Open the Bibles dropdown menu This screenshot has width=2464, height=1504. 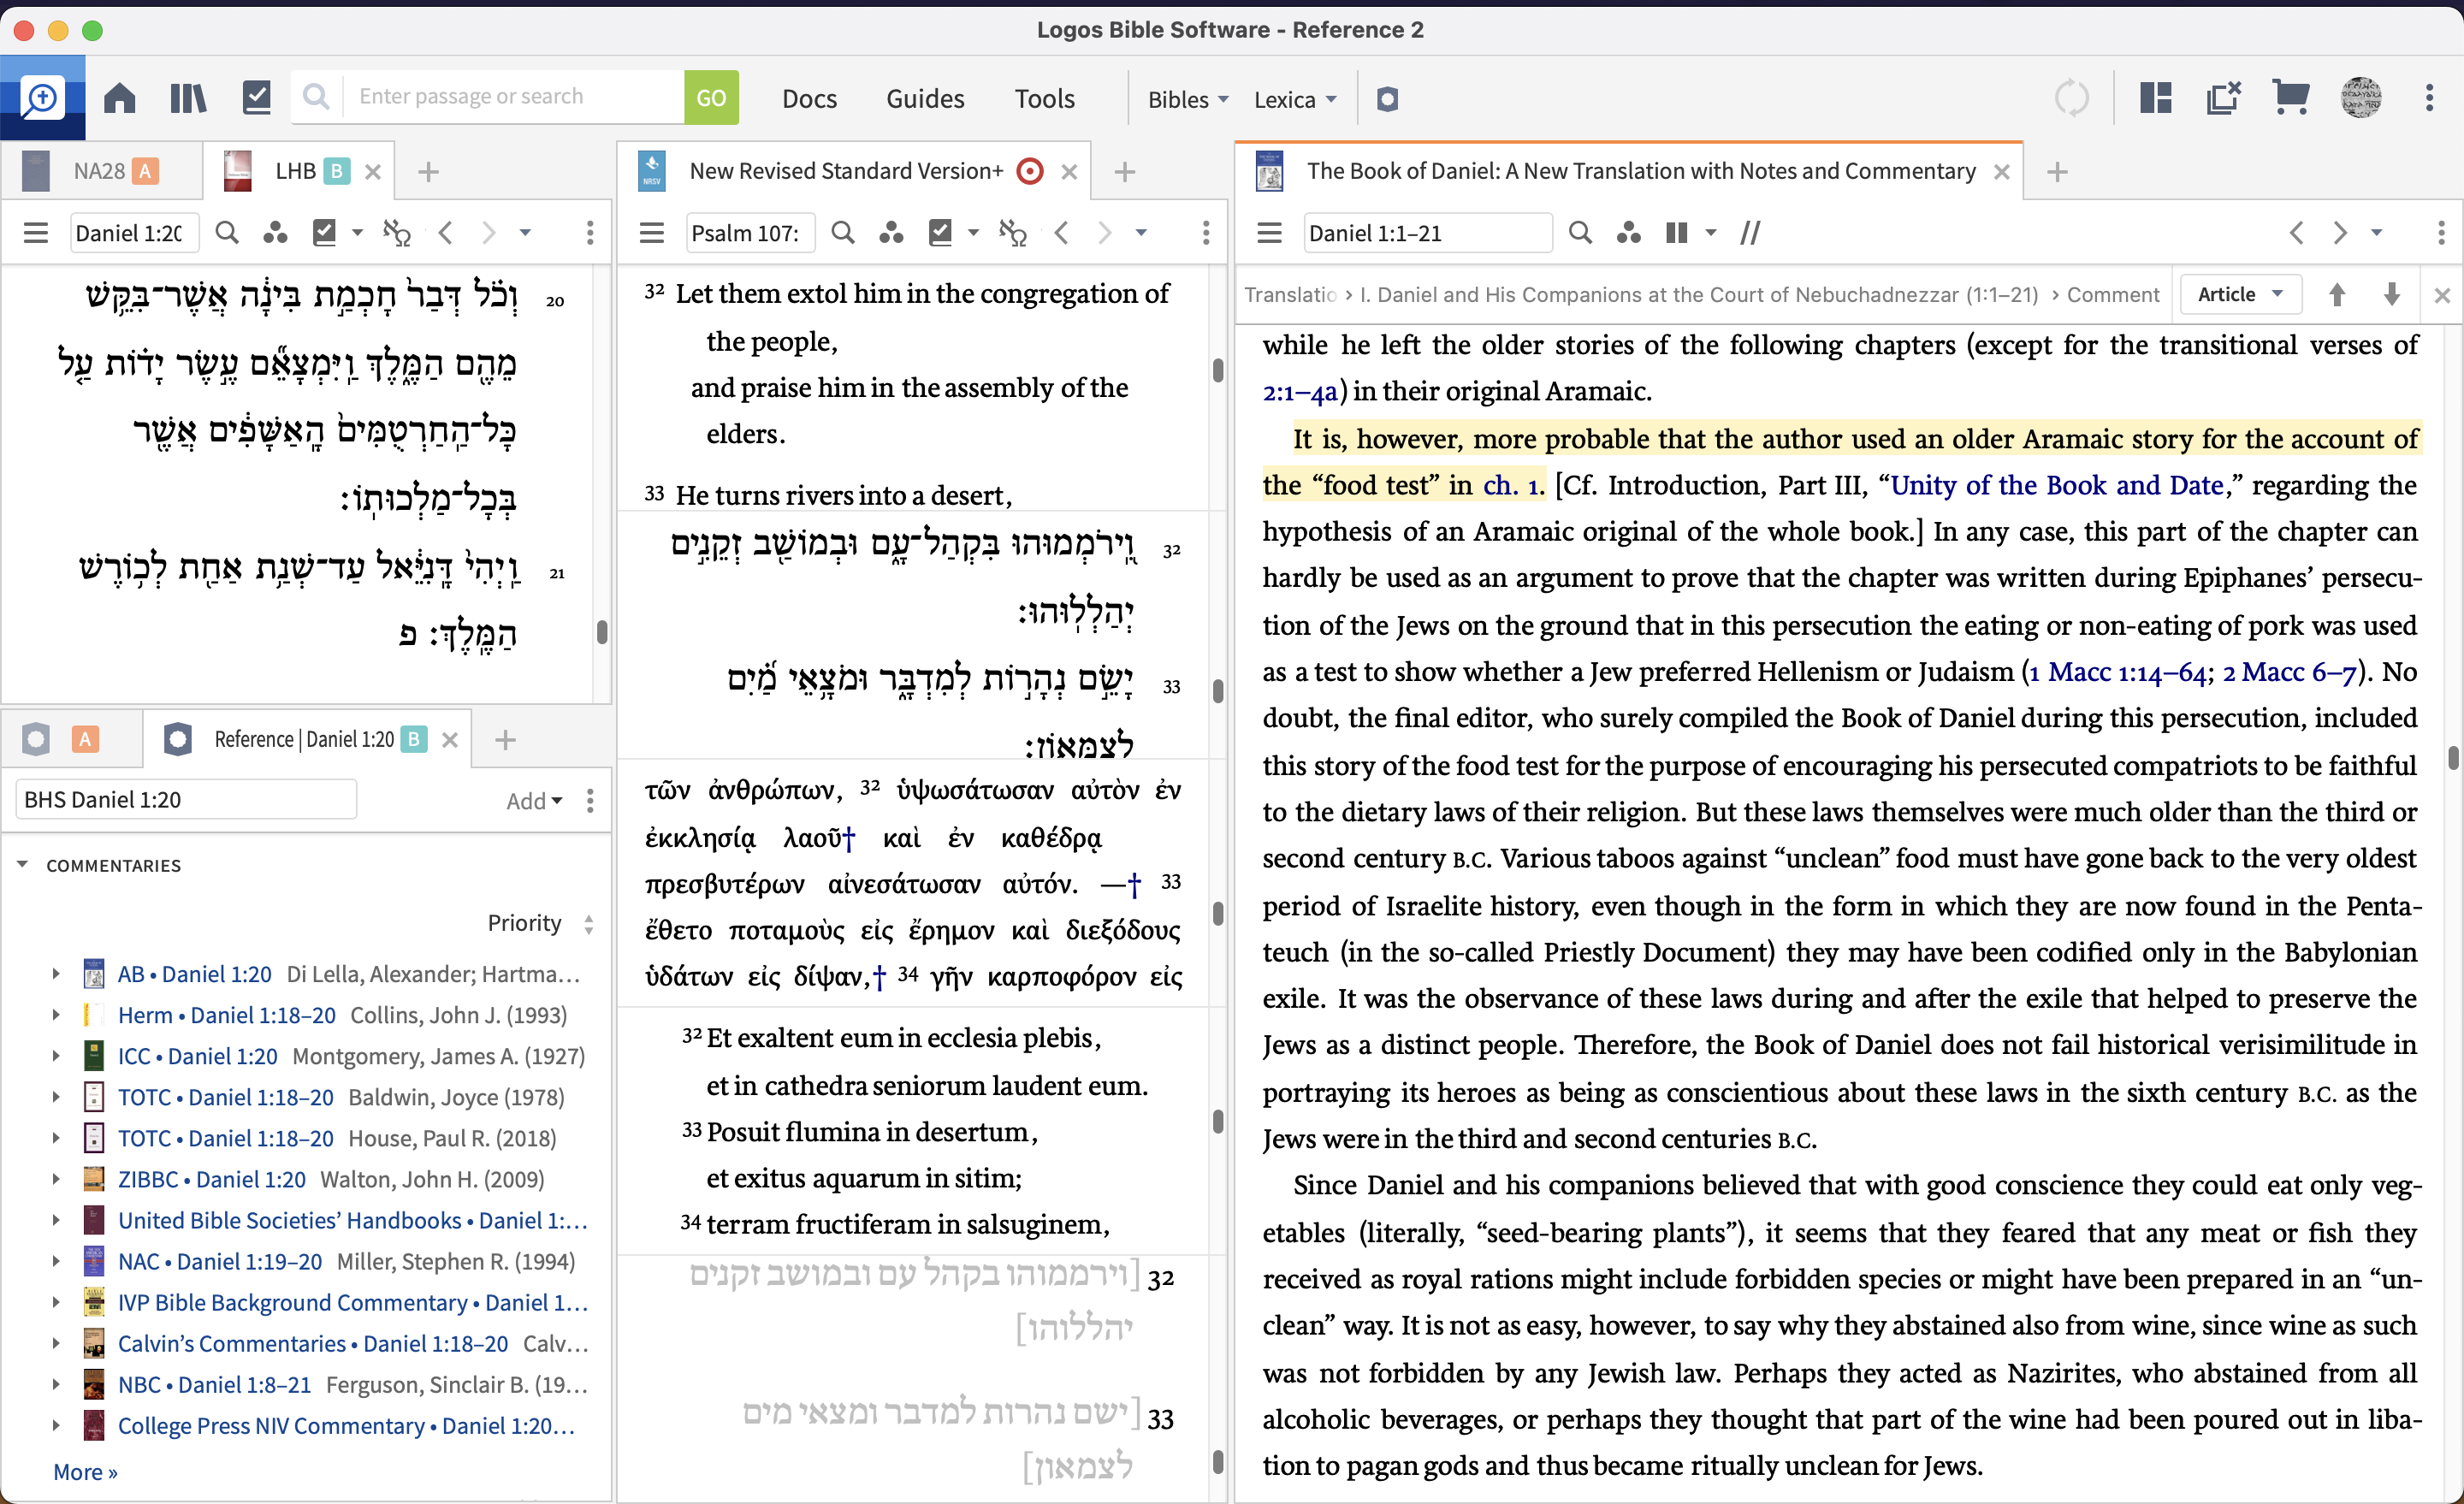click(x=1187, y=99)
